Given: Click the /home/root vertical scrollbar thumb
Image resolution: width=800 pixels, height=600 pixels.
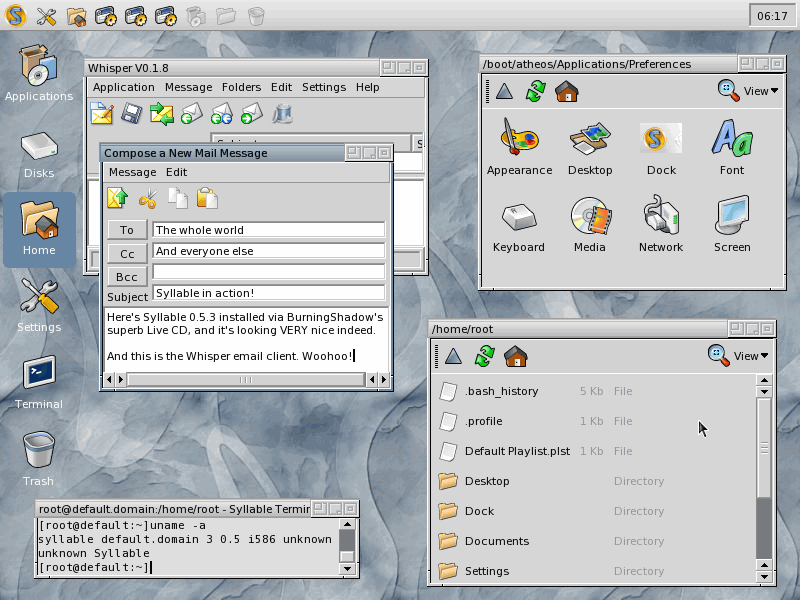Looking at the screenshot, I should pyautogui.click(x=764, y=448).
